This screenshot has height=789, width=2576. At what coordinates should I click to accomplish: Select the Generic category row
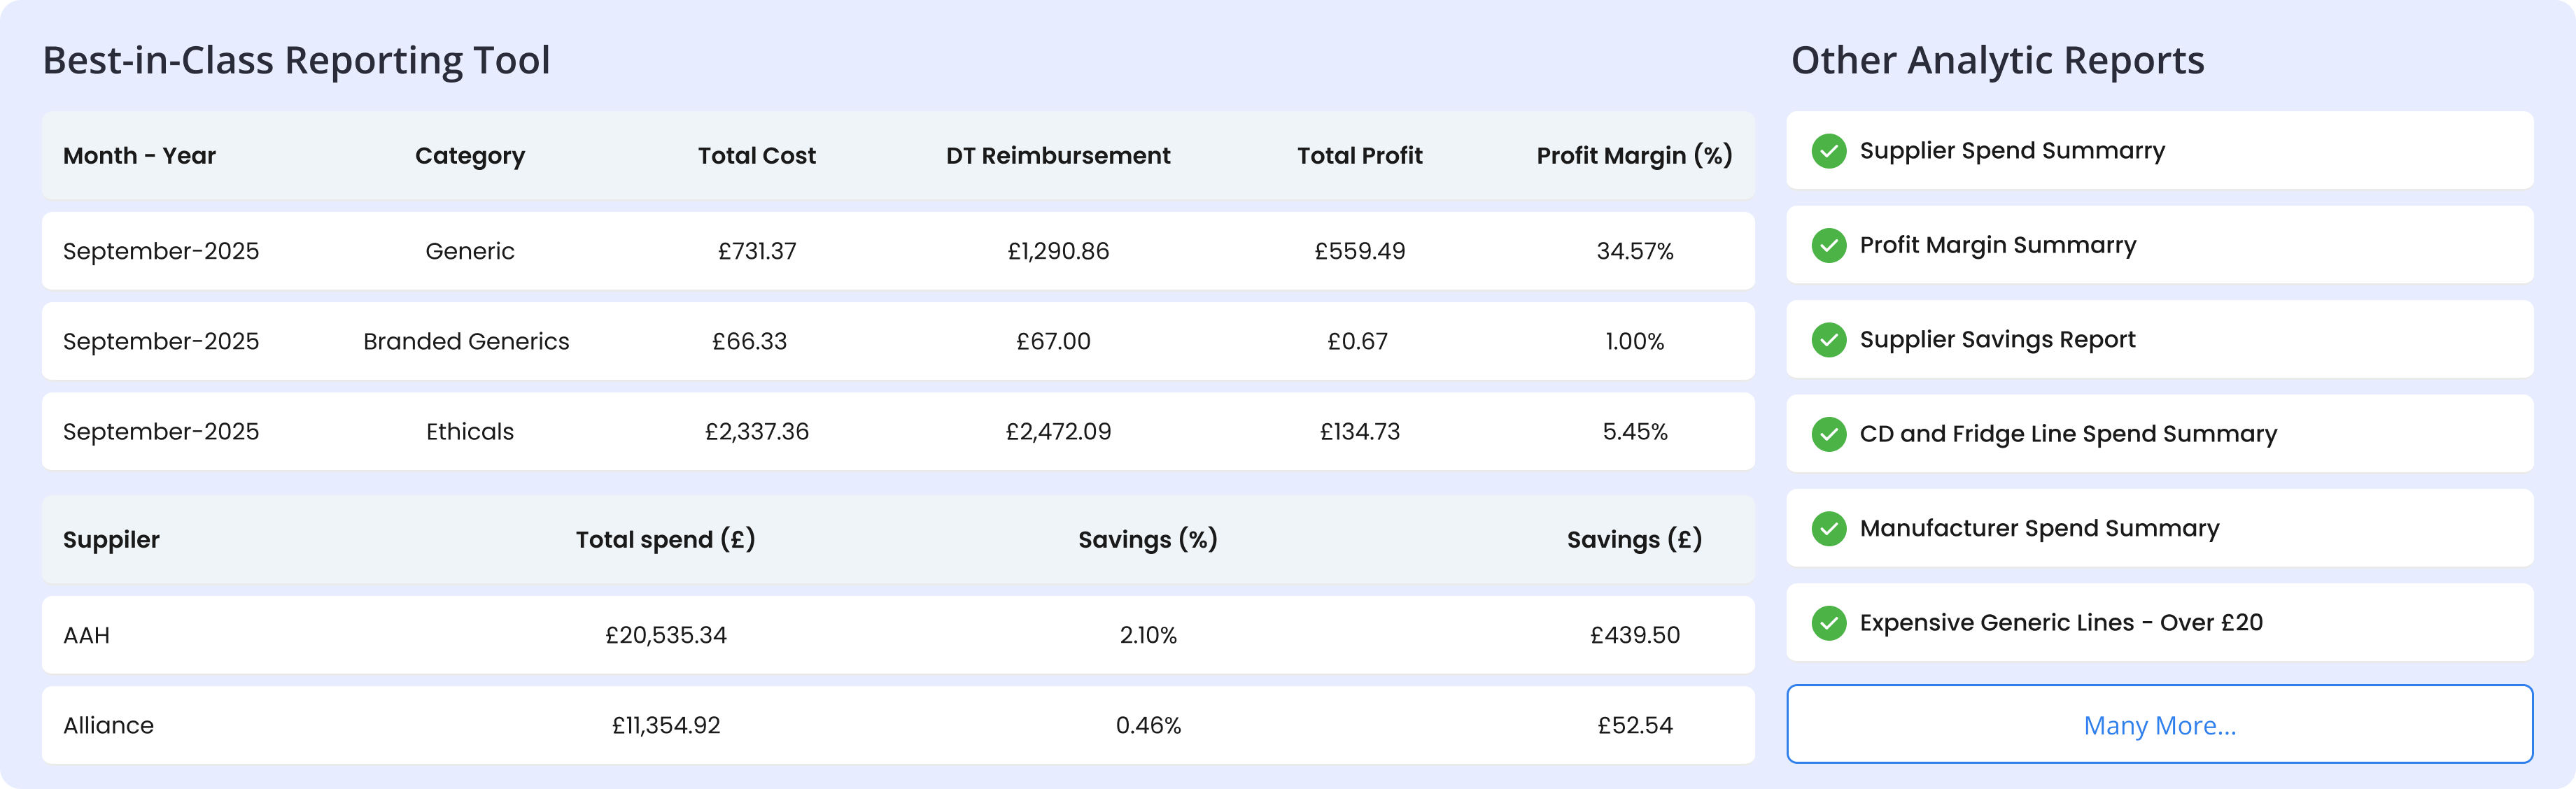tap(470, 251)
